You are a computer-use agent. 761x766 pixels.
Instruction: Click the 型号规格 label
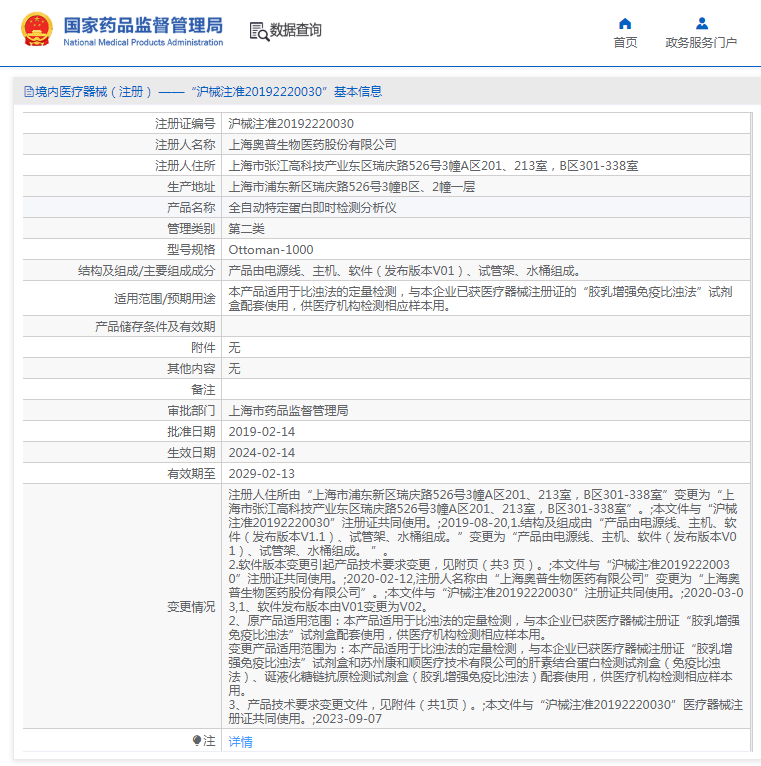(191, 250)
